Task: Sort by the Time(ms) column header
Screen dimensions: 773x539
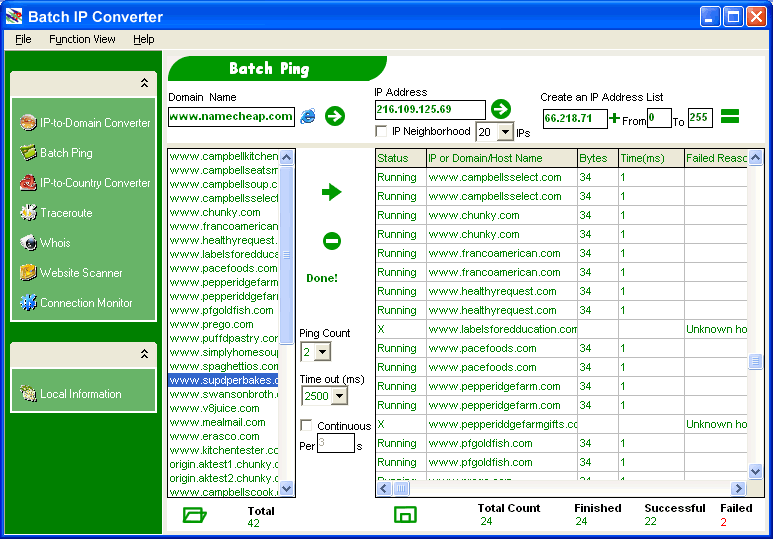Action: (651, 158)
